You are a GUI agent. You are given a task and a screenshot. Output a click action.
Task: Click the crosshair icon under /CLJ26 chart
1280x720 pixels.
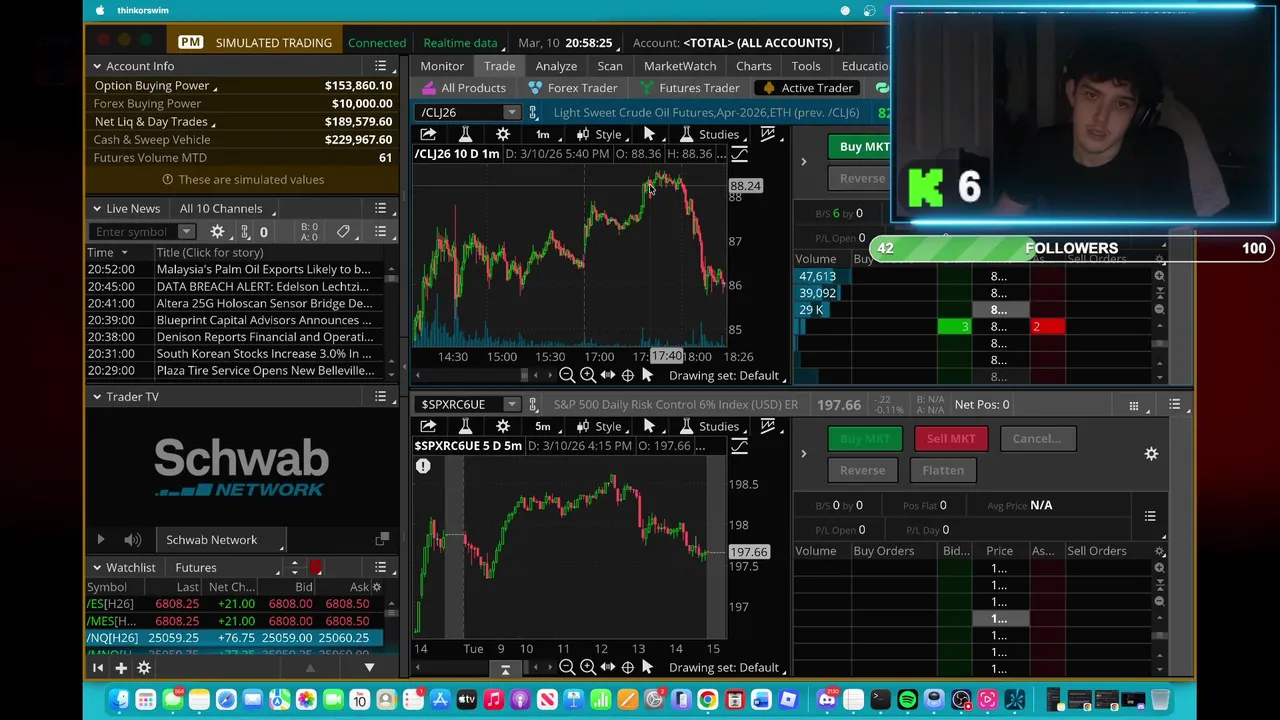point(627,375)
